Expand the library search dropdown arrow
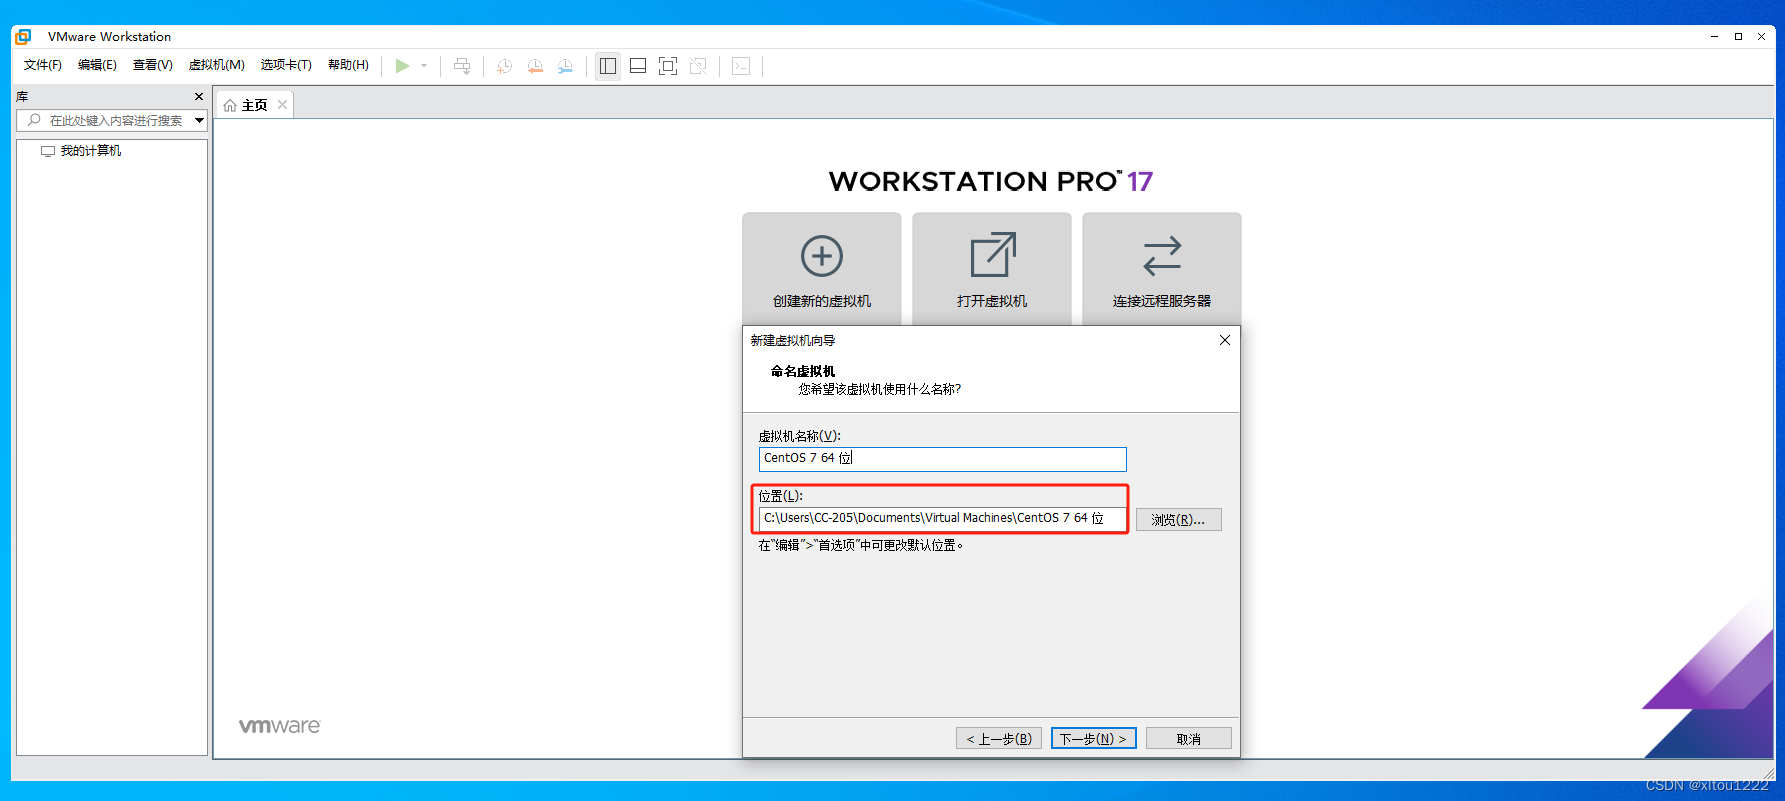The width and height of the screenshot is (1785, 801). coord(200,120)
